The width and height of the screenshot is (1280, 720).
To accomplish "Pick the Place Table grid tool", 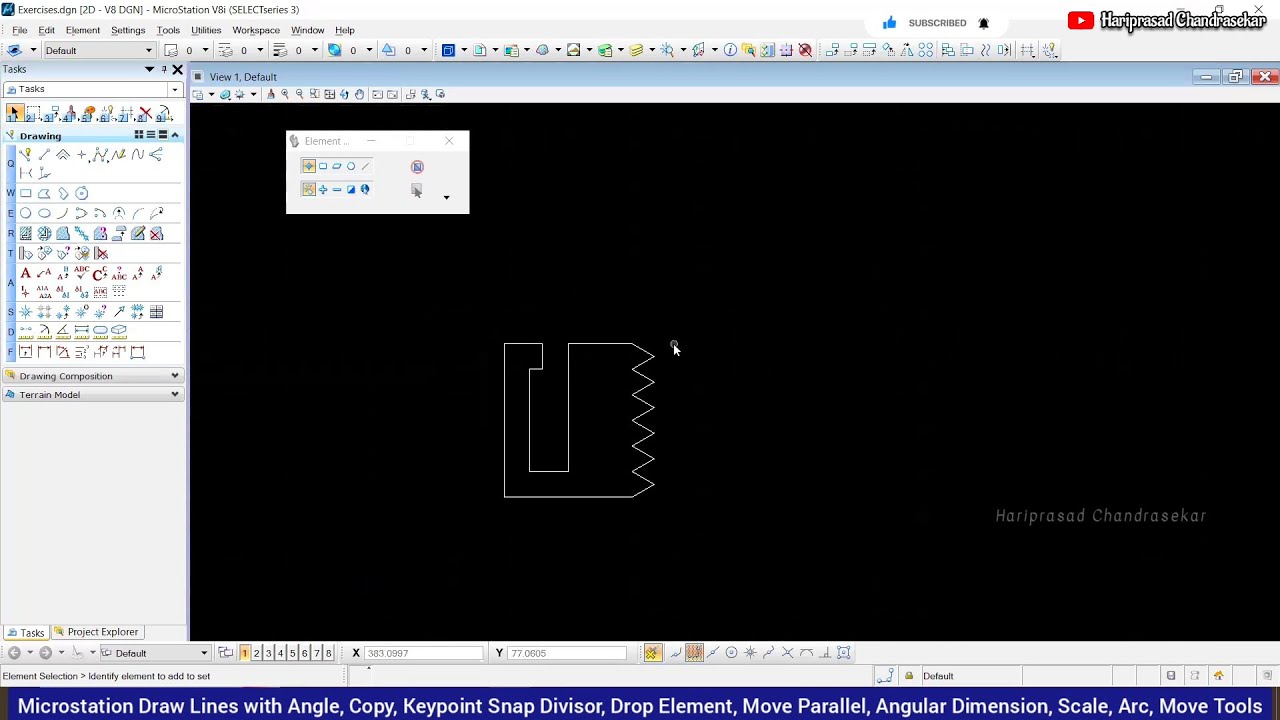I will coord(156,312).
